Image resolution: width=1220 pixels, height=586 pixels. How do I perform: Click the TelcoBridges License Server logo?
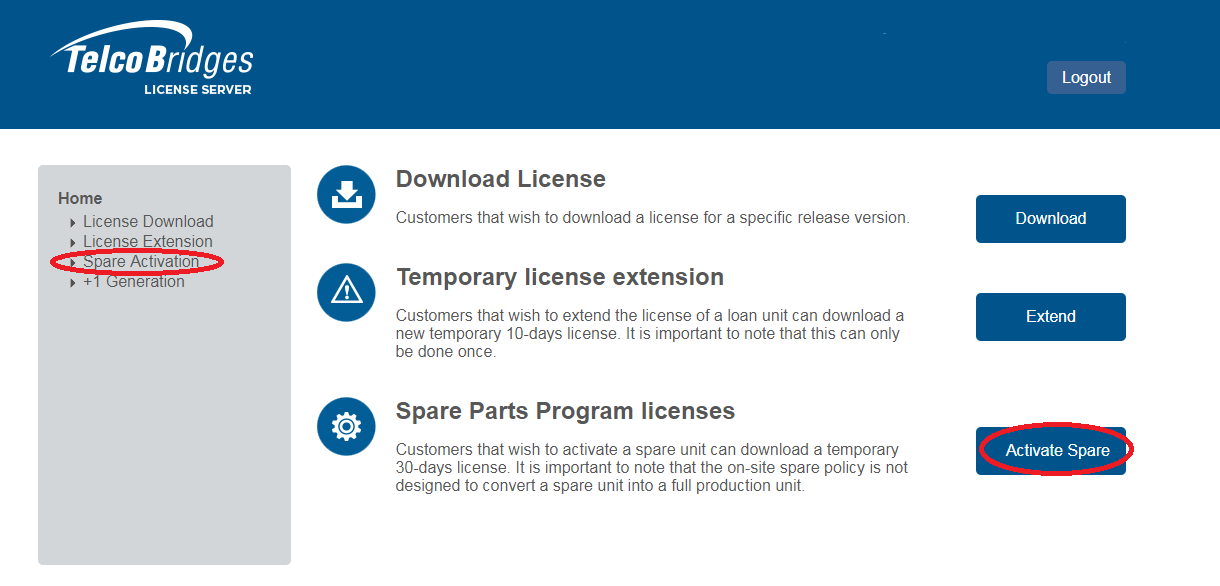point(152,64)
